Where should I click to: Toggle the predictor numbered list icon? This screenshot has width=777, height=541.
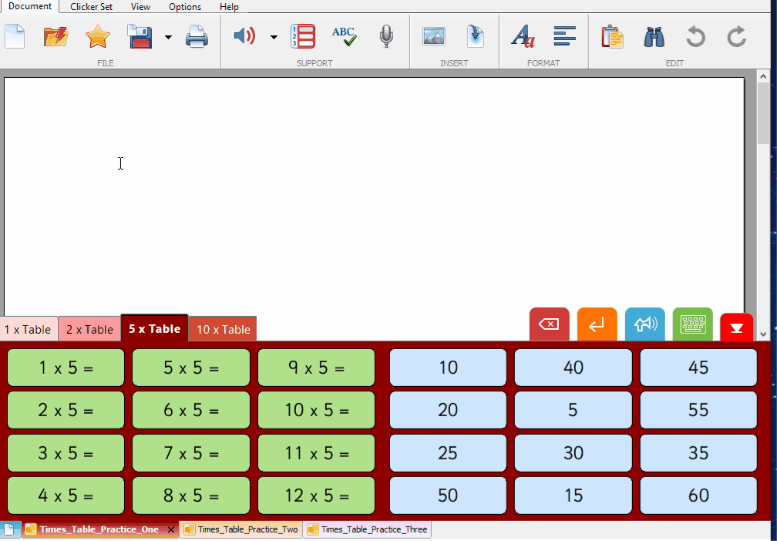pos(302,37)
